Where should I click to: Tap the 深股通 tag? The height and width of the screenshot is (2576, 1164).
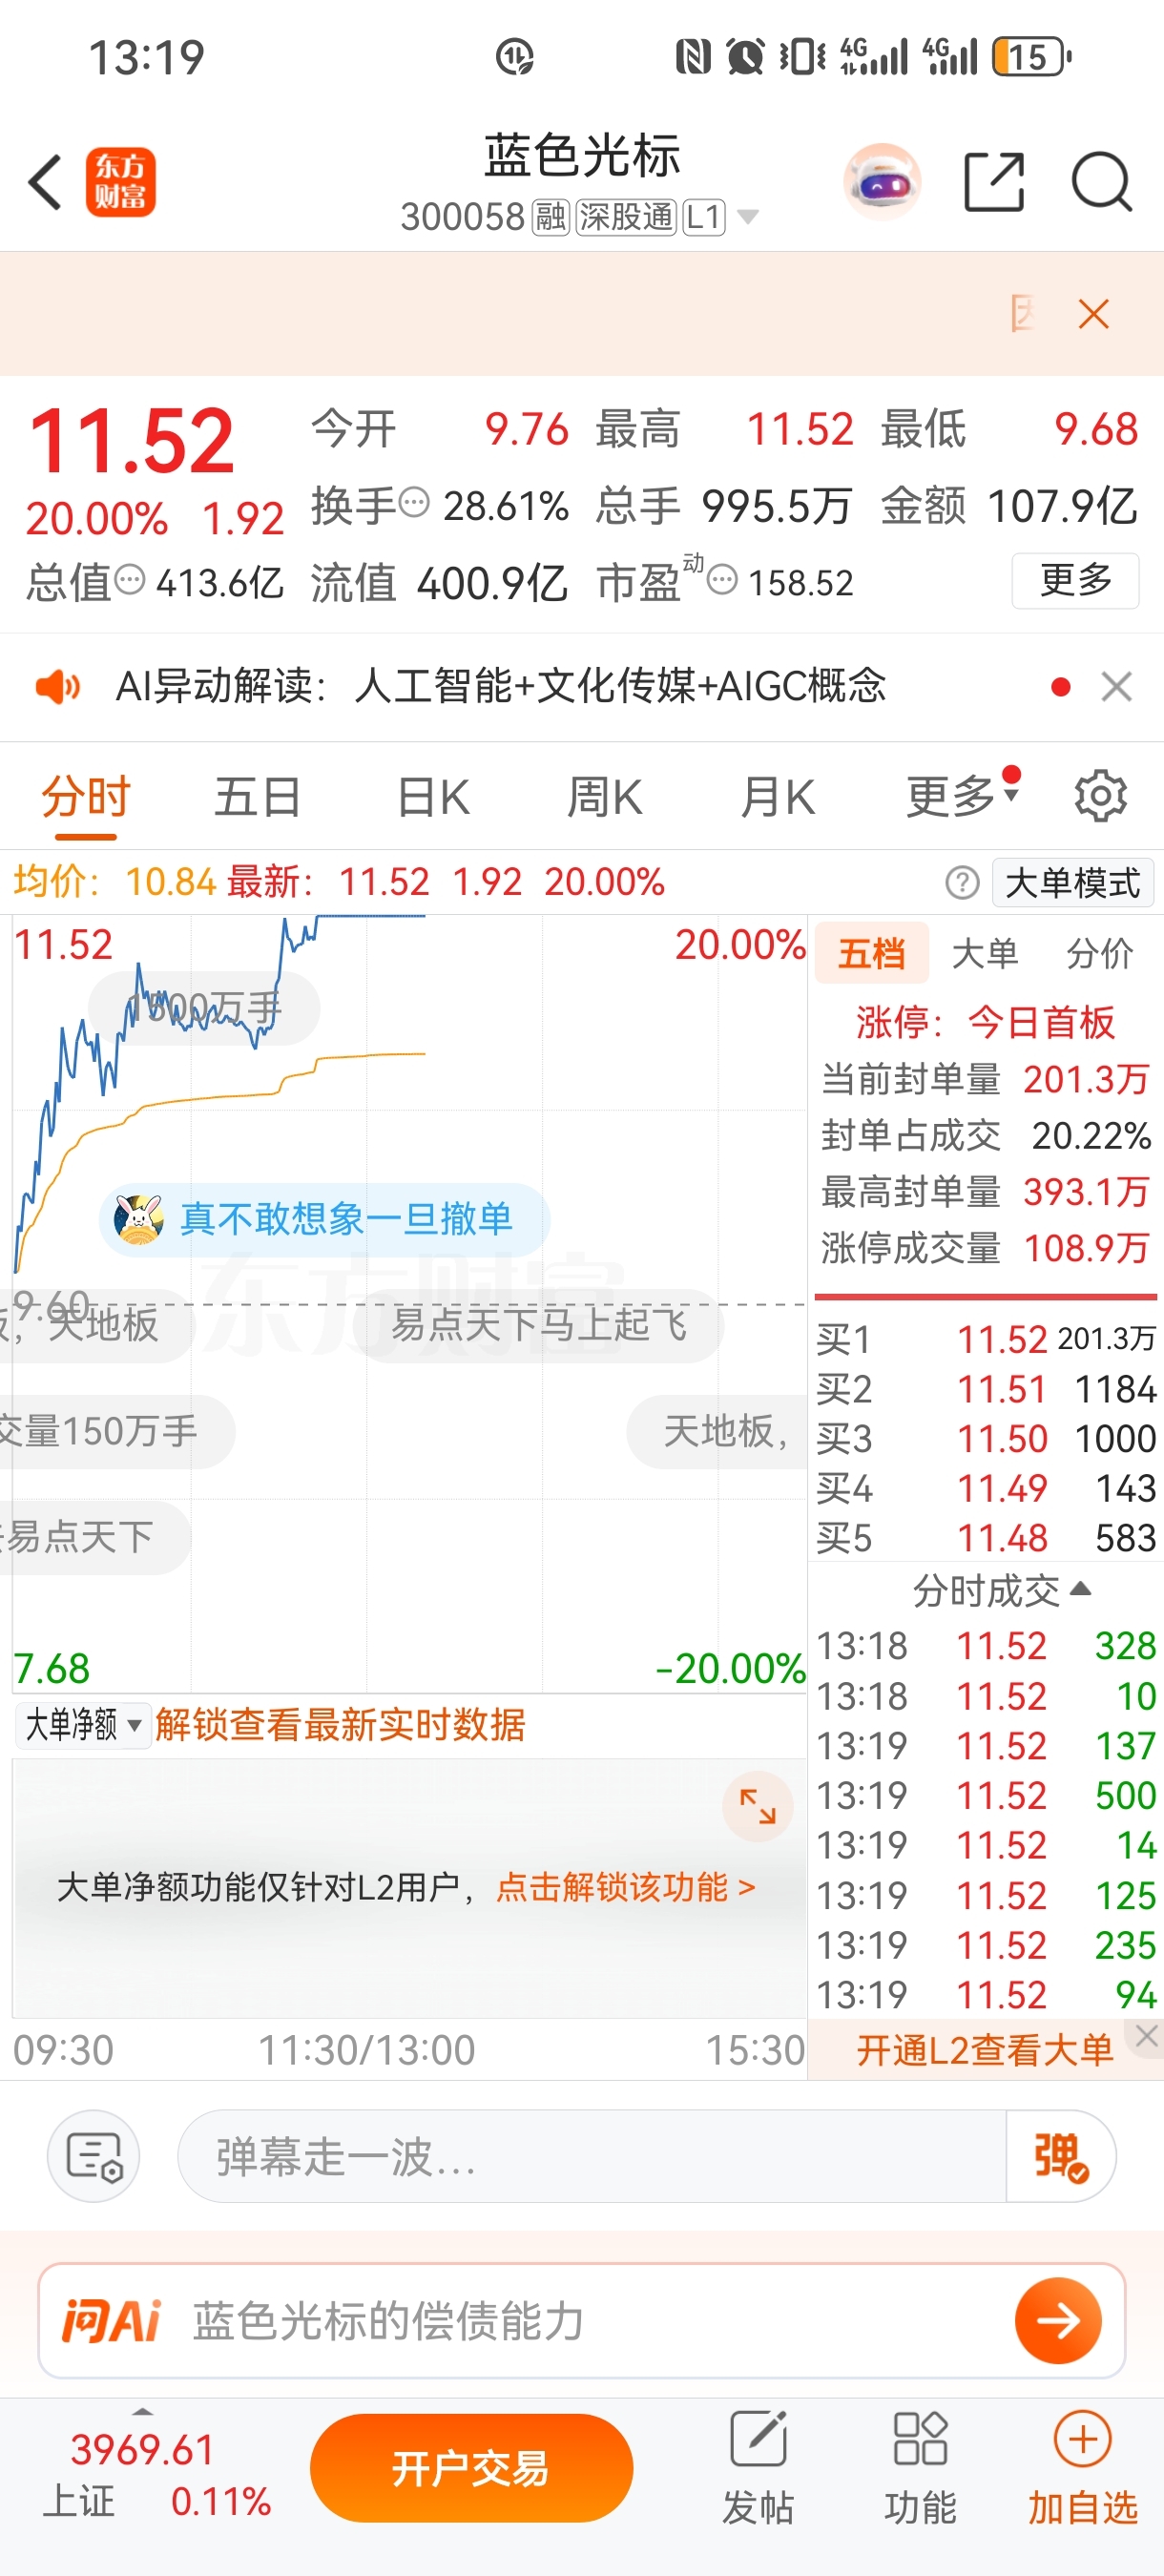tap(626, 216)
